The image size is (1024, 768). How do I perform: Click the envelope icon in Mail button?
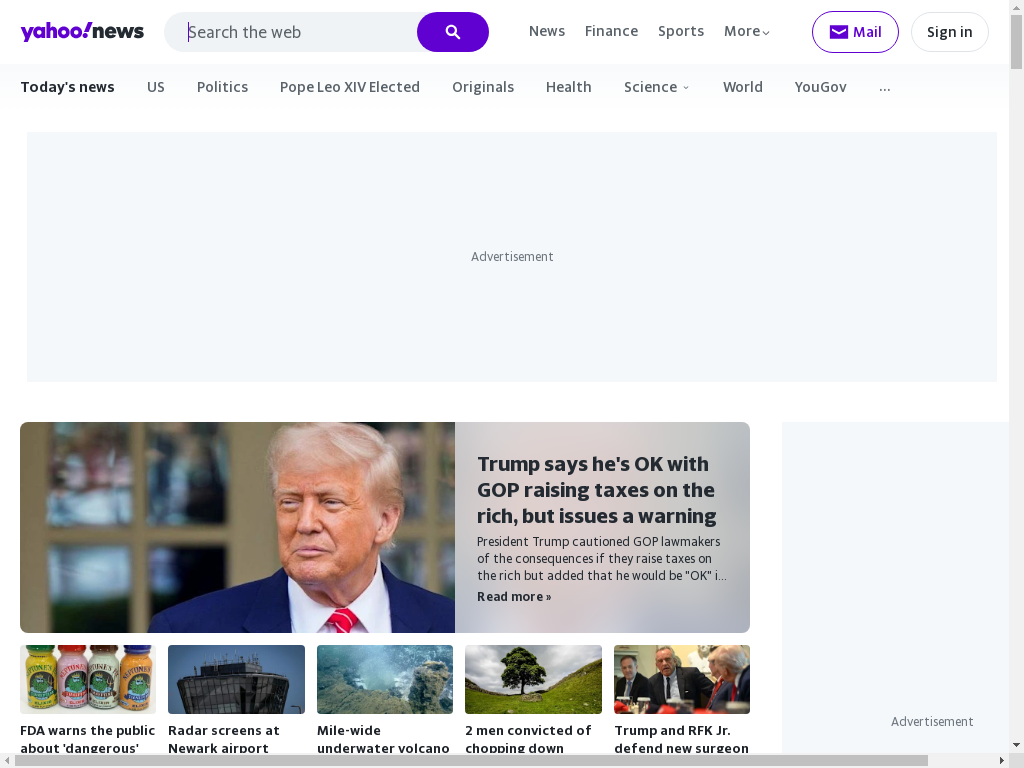(x=839, y=32)
